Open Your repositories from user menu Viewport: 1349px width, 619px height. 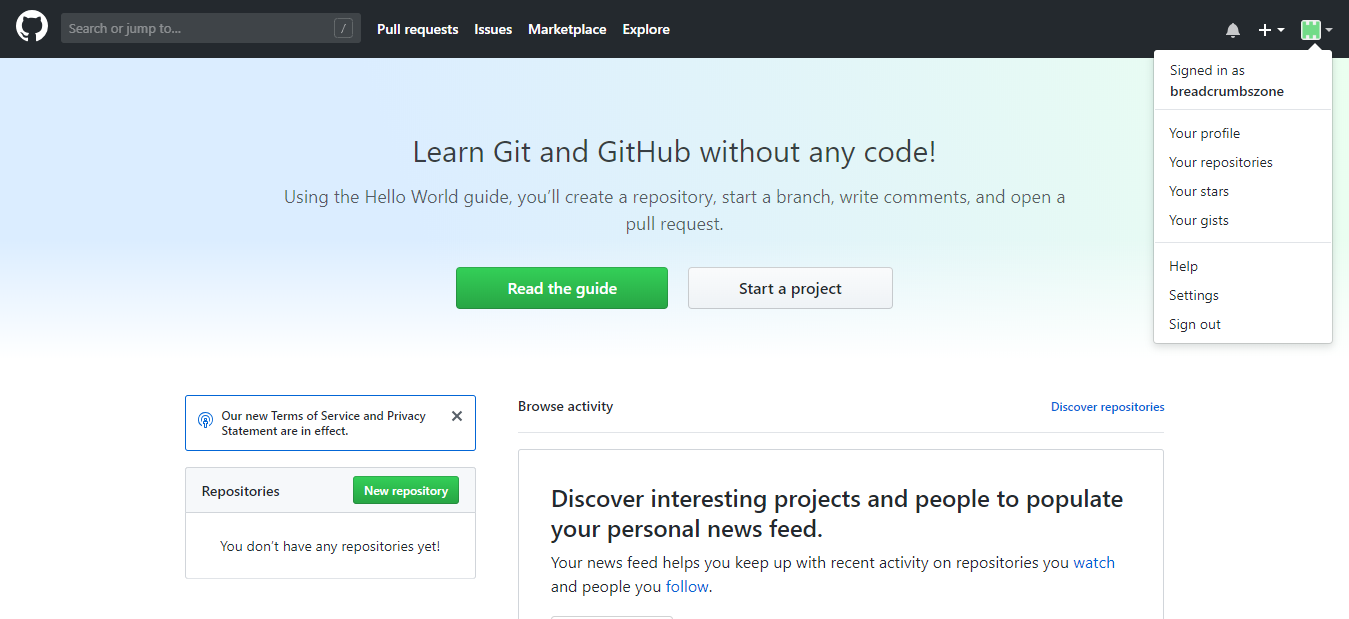(x=1220, y=161)
